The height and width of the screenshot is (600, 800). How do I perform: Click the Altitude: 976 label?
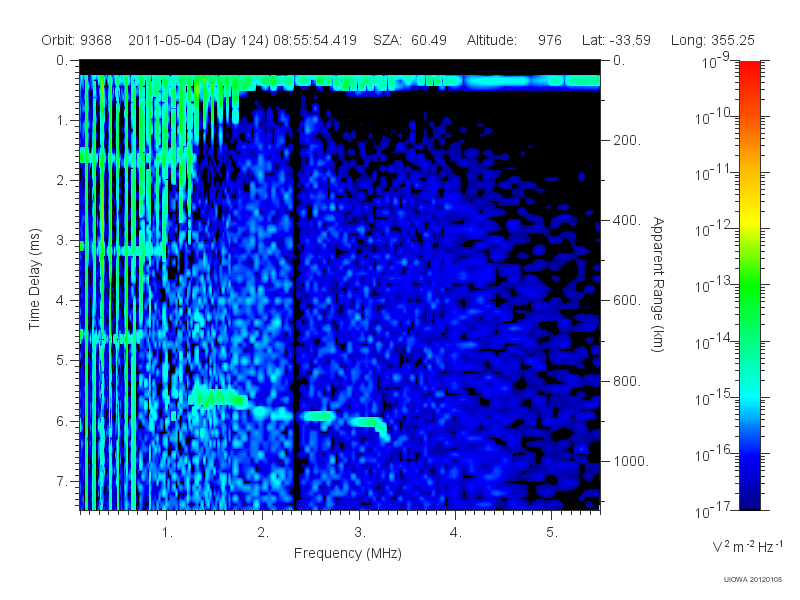(x=514, y=40)
